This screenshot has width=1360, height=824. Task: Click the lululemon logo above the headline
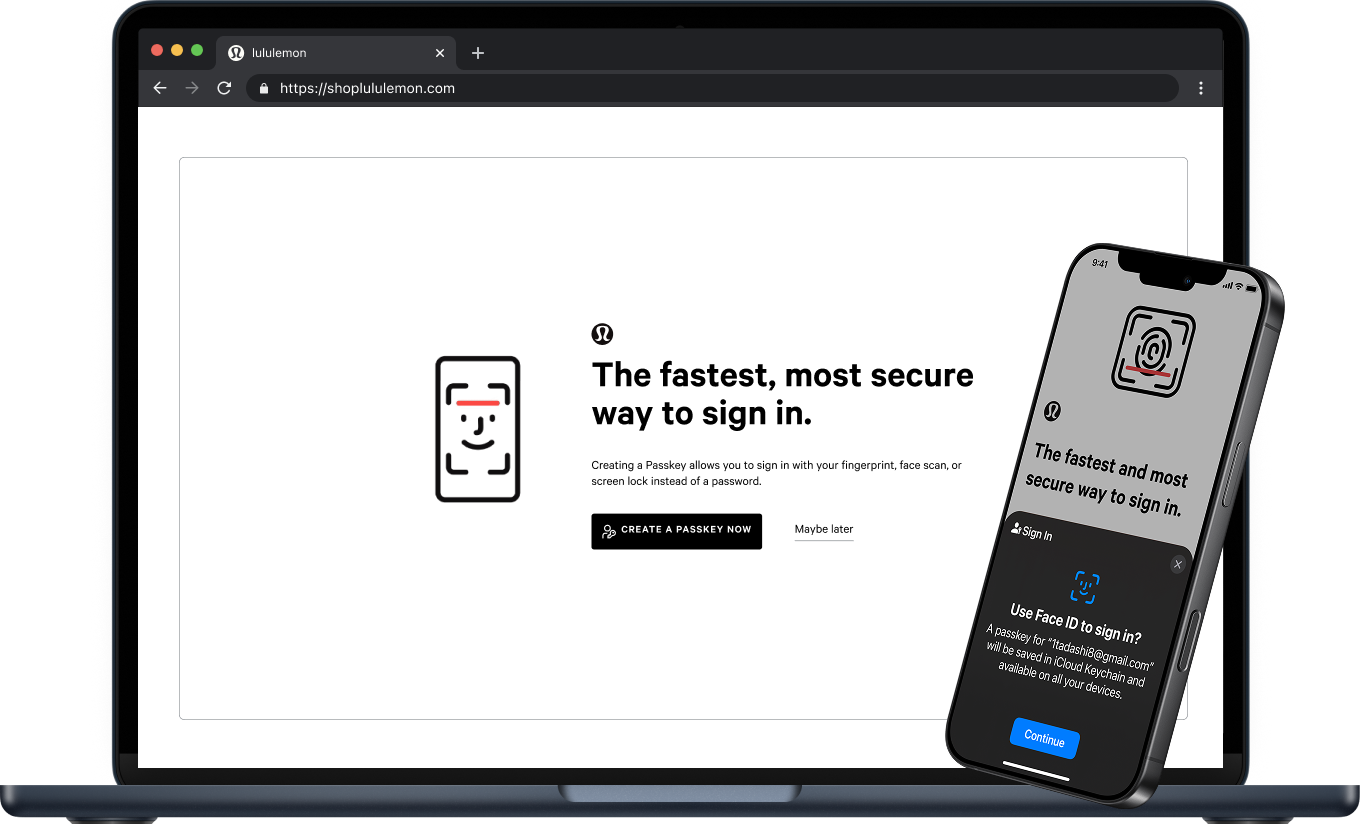[x=602, y=334]
